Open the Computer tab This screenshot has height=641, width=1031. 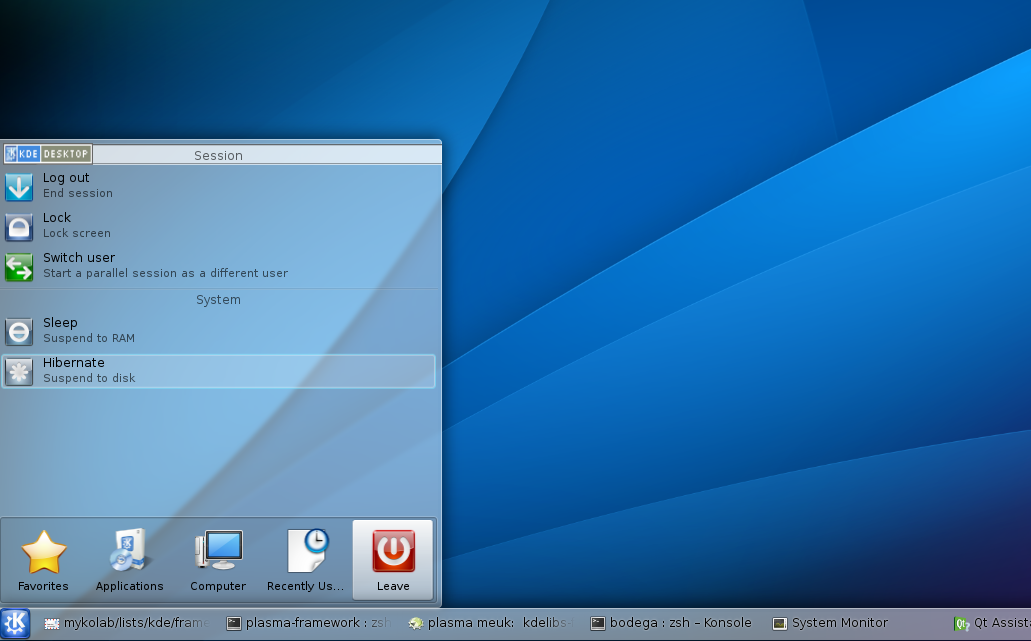(218, 560)
